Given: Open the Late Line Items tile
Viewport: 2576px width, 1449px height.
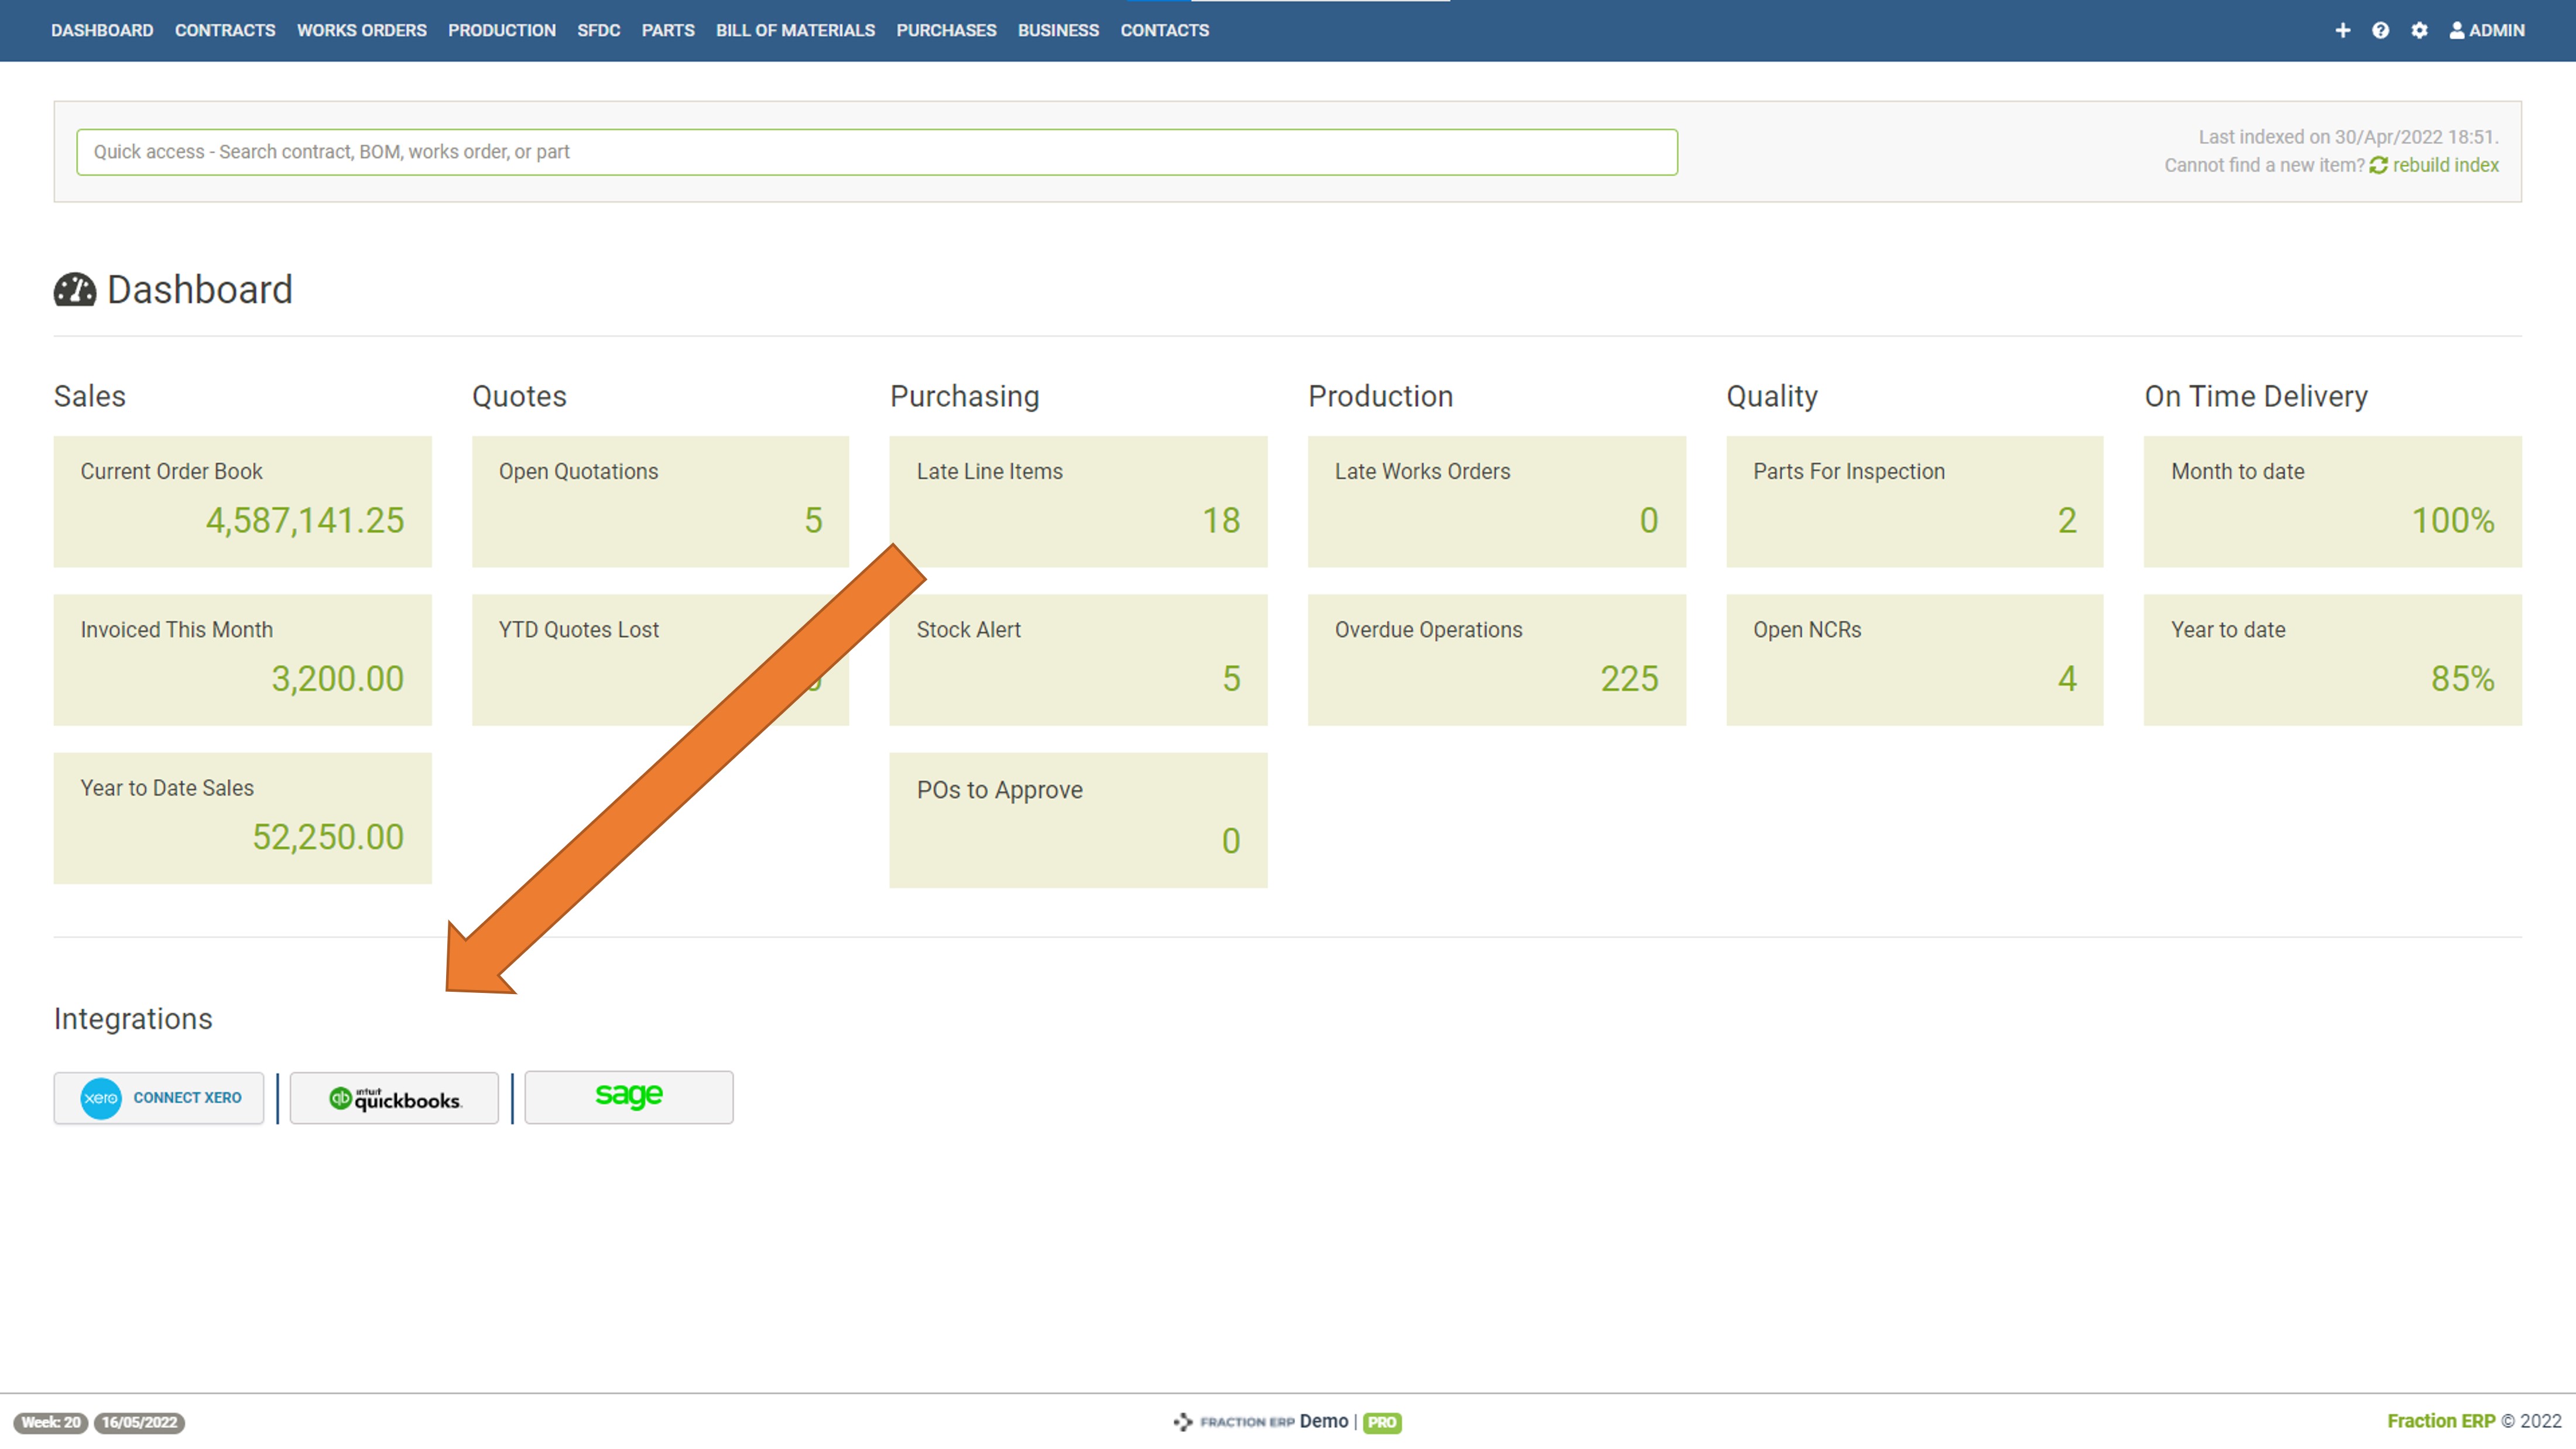Looking at the screenshot, I should (1078, 501).
